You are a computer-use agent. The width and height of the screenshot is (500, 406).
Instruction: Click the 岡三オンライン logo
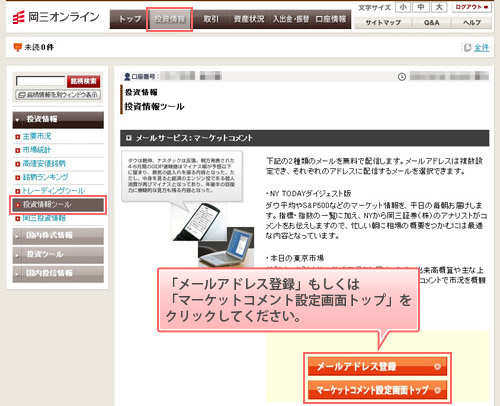[x=56, y=17]
